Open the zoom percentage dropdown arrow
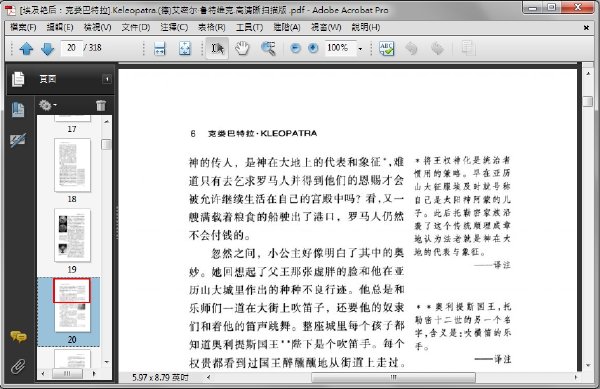This screenshot has height=389, width=600. (360, 49)
